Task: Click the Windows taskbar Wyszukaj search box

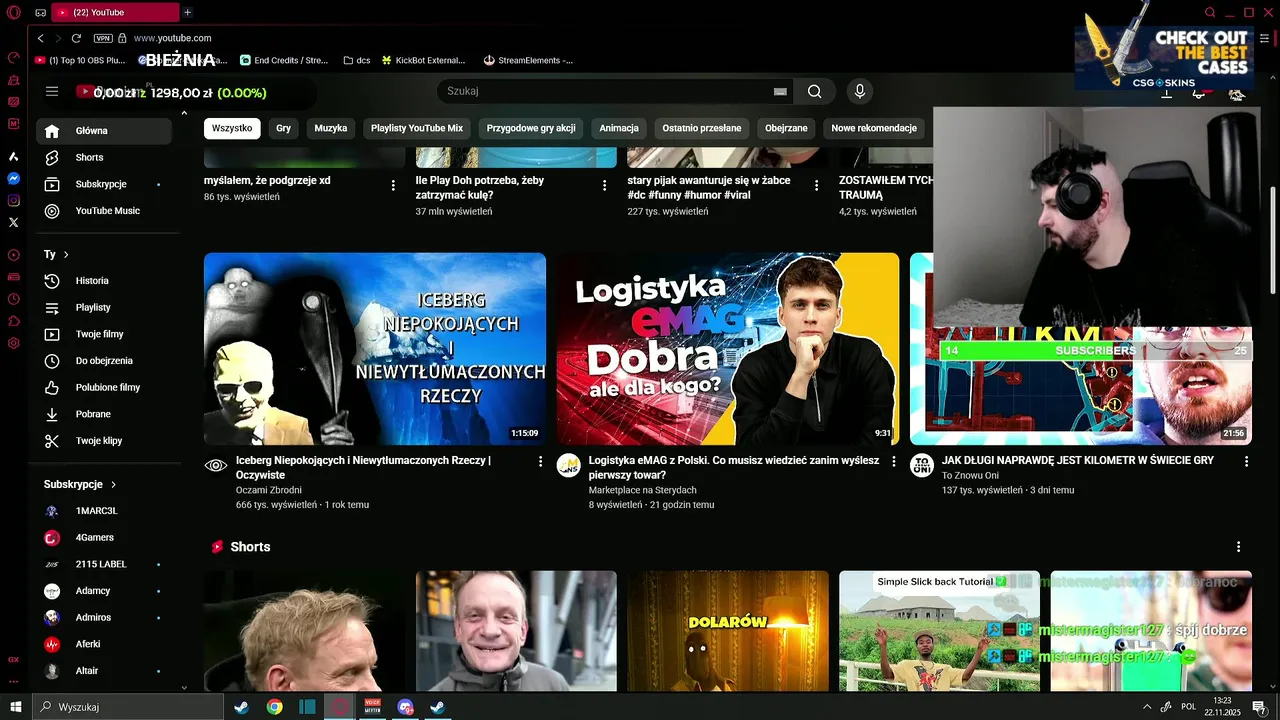Action: tap(126, 707)
